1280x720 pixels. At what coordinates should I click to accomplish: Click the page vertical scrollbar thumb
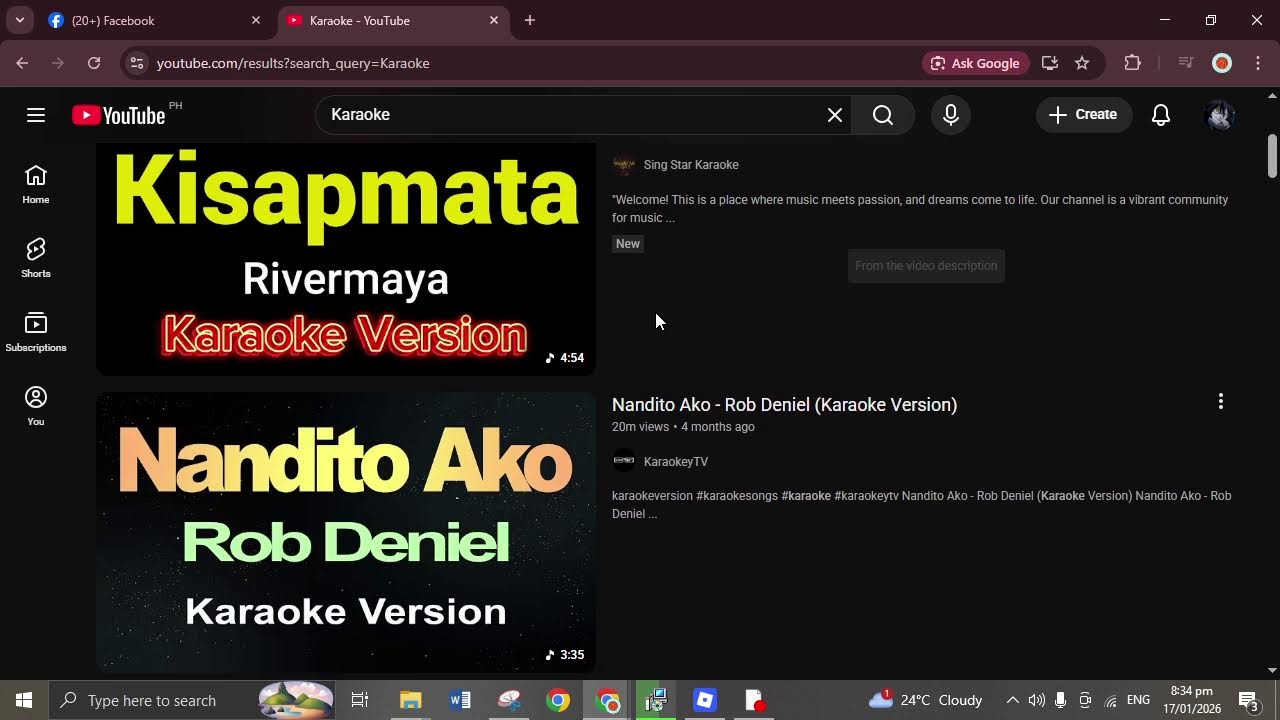coord(1272,155)
